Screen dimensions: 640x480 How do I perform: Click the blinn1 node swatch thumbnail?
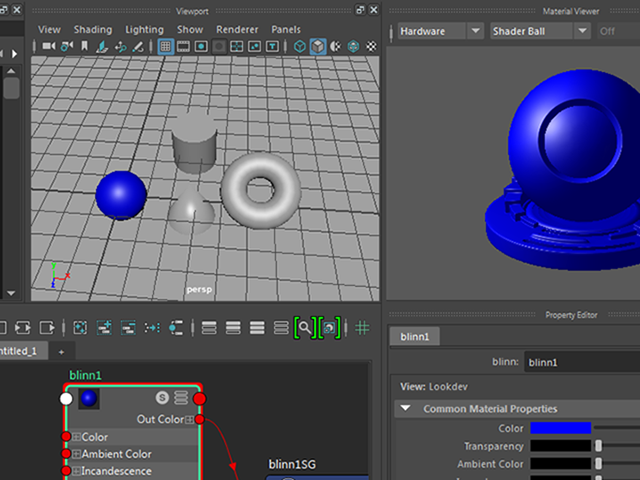pos(89,398)
